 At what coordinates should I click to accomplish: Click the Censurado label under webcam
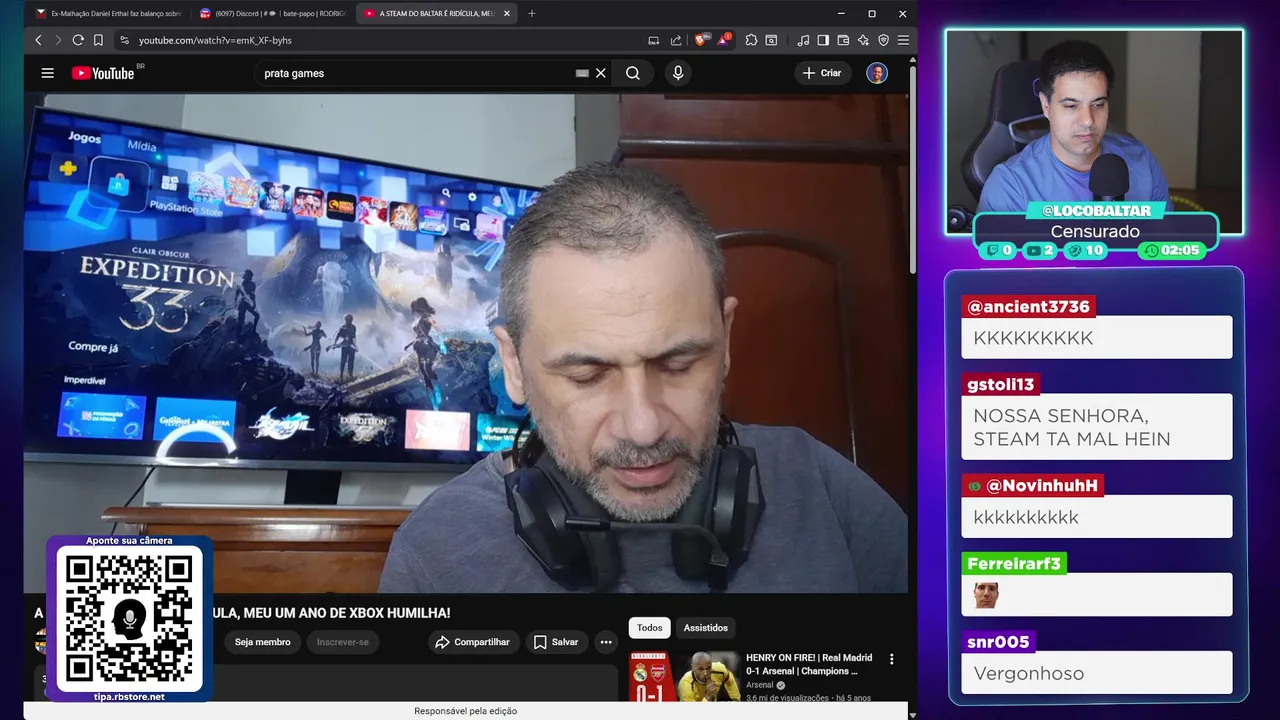[1095, 231]
